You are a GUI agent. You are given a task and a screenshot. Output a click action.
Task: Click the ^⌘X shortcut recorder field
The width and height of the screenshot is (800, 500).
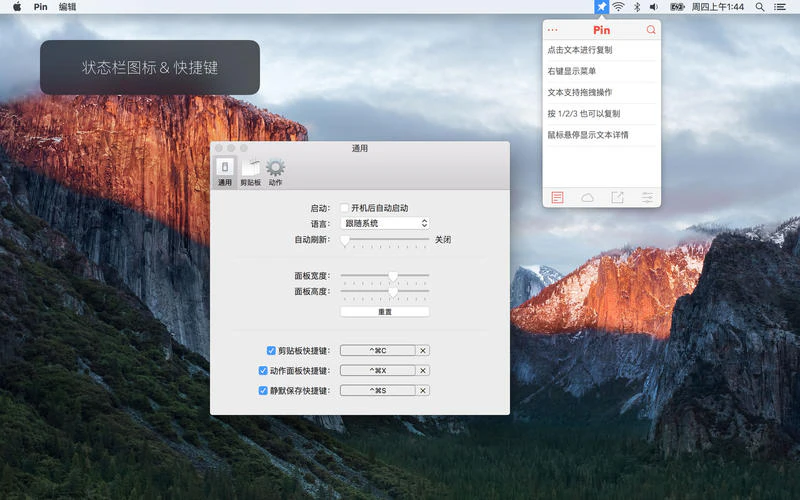pos(378,370)
